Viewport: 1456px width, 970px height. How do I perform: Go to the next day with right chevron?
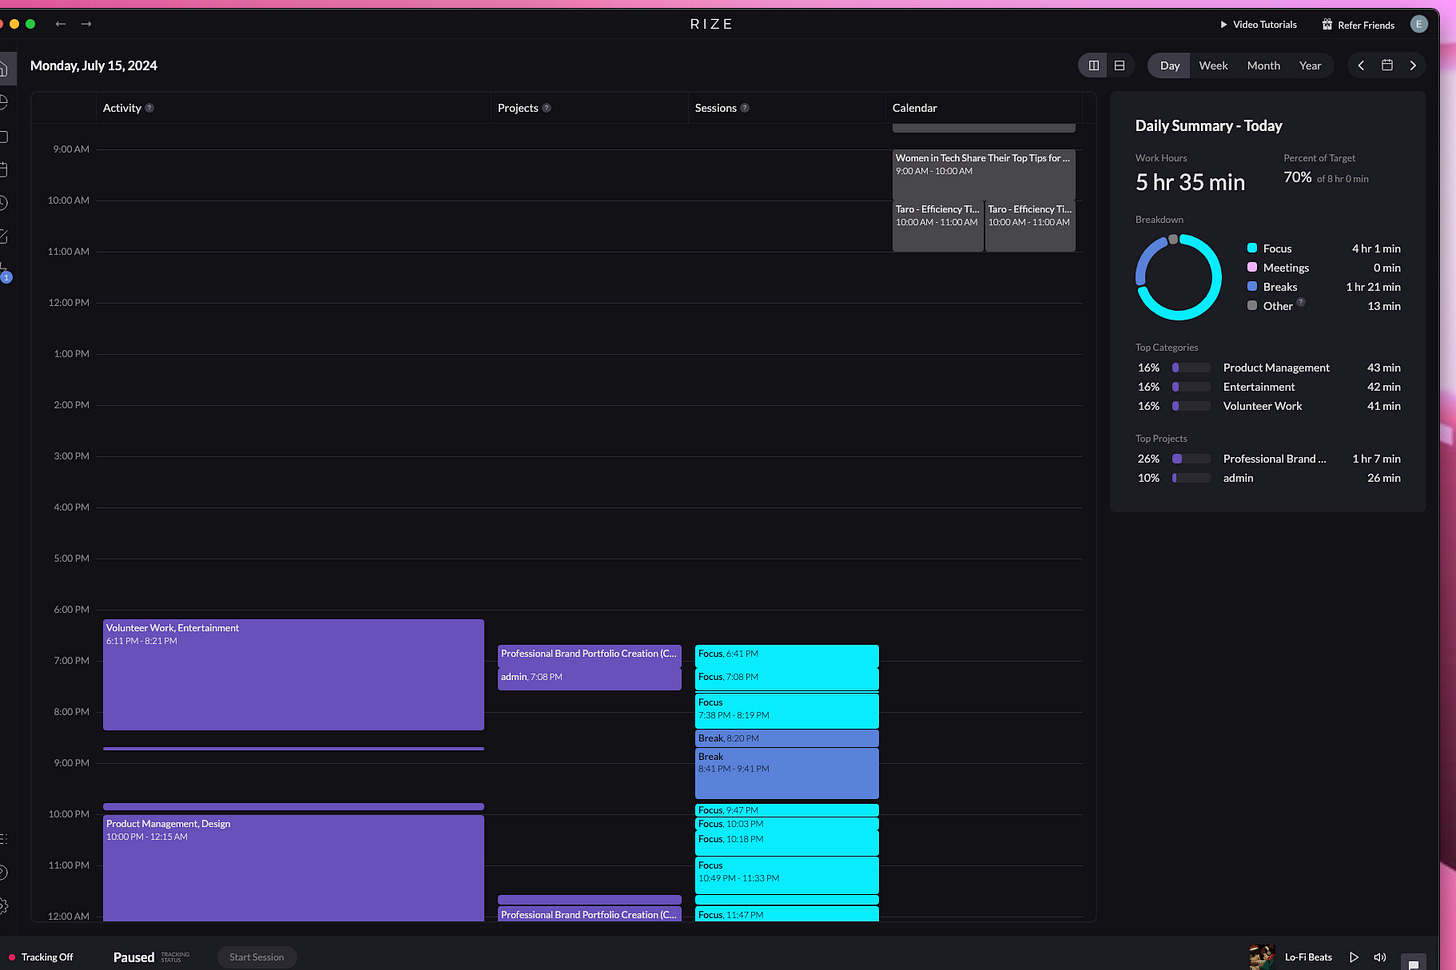coord(1413,65)
